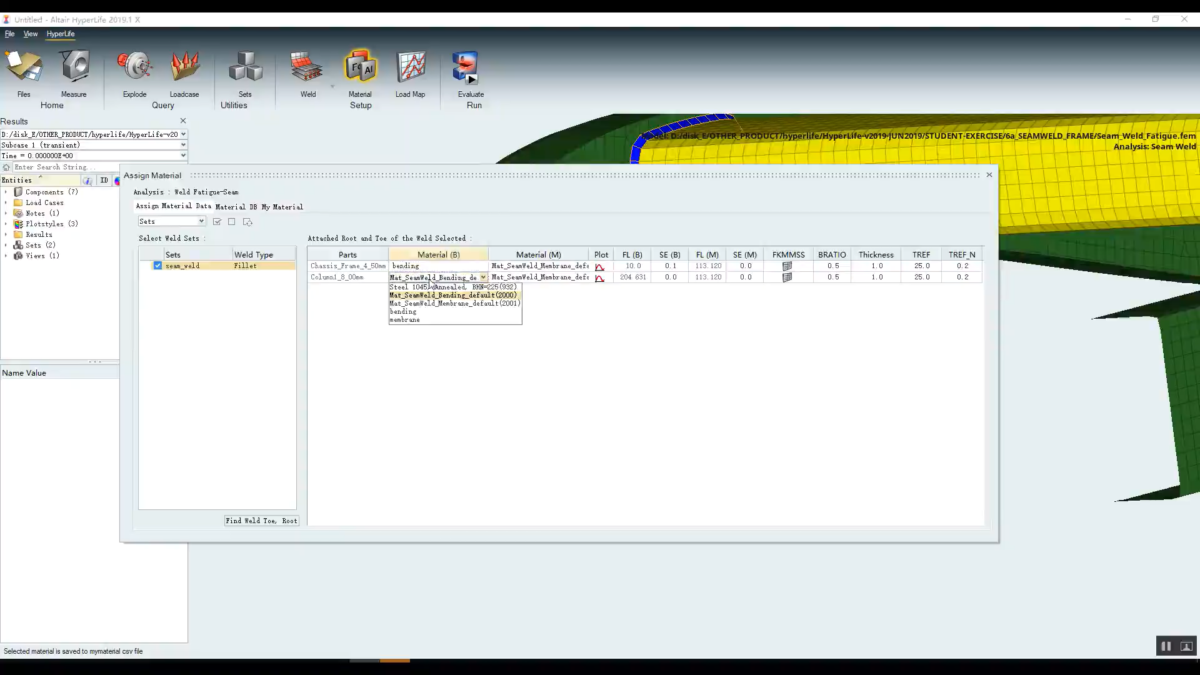The image size is (1200, 675).
Task: Click the Fillet weld type cell
Action: [x=264, y=266]
